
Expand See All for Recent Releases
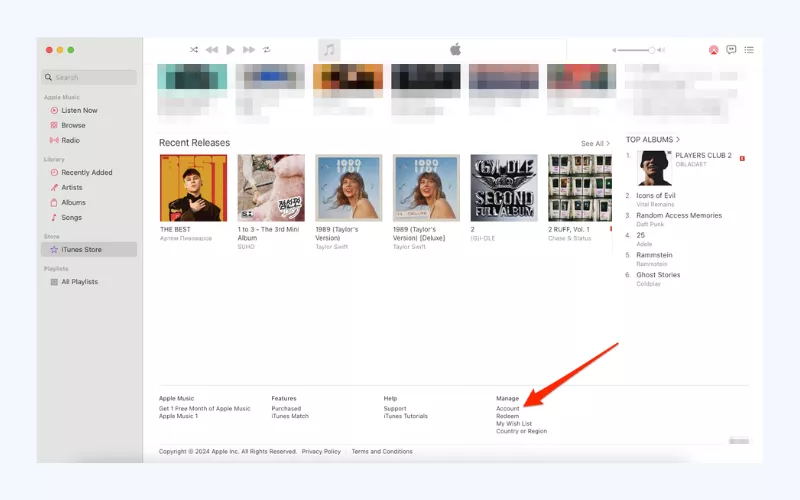(x=595, y=144)
